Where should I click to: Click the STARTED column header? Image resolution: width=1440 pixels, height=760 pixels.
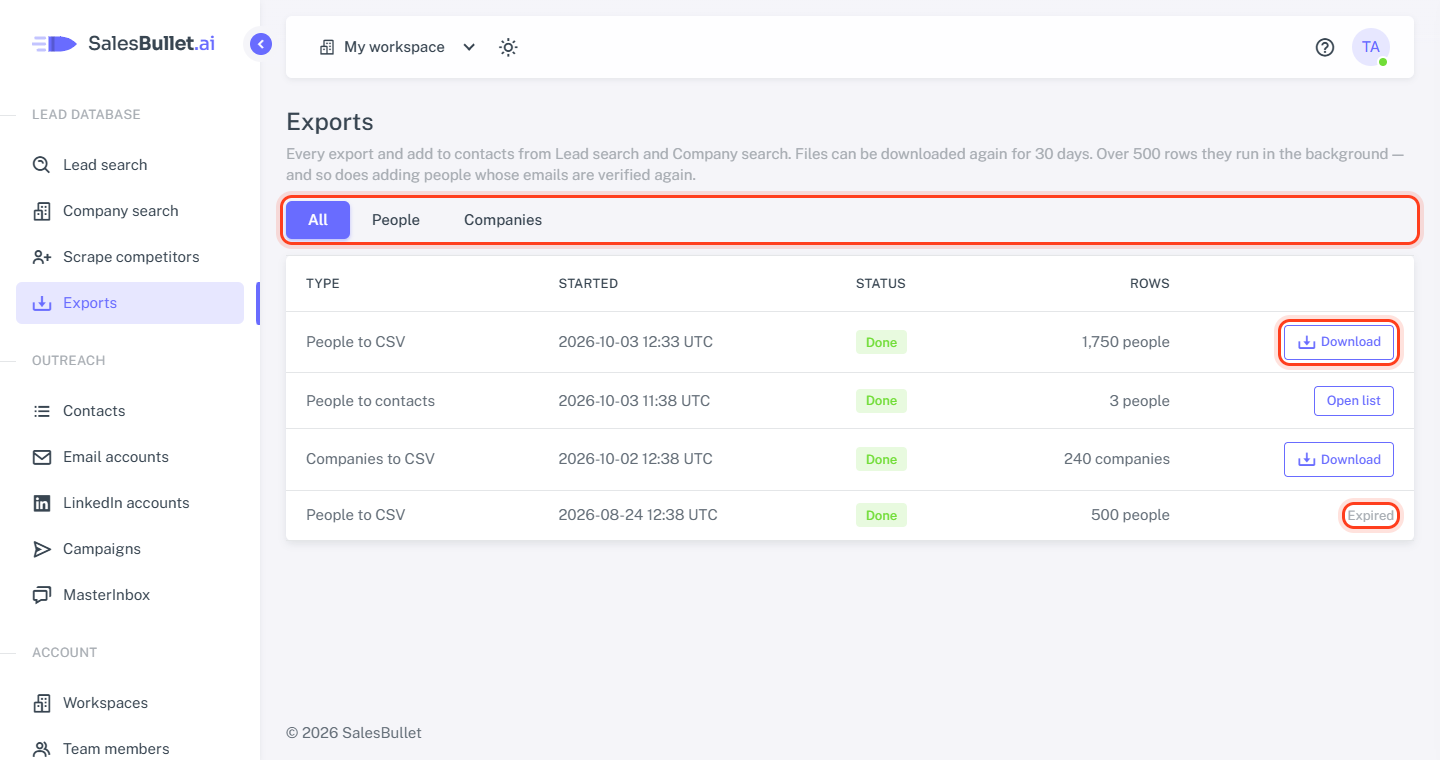[588, 284]
